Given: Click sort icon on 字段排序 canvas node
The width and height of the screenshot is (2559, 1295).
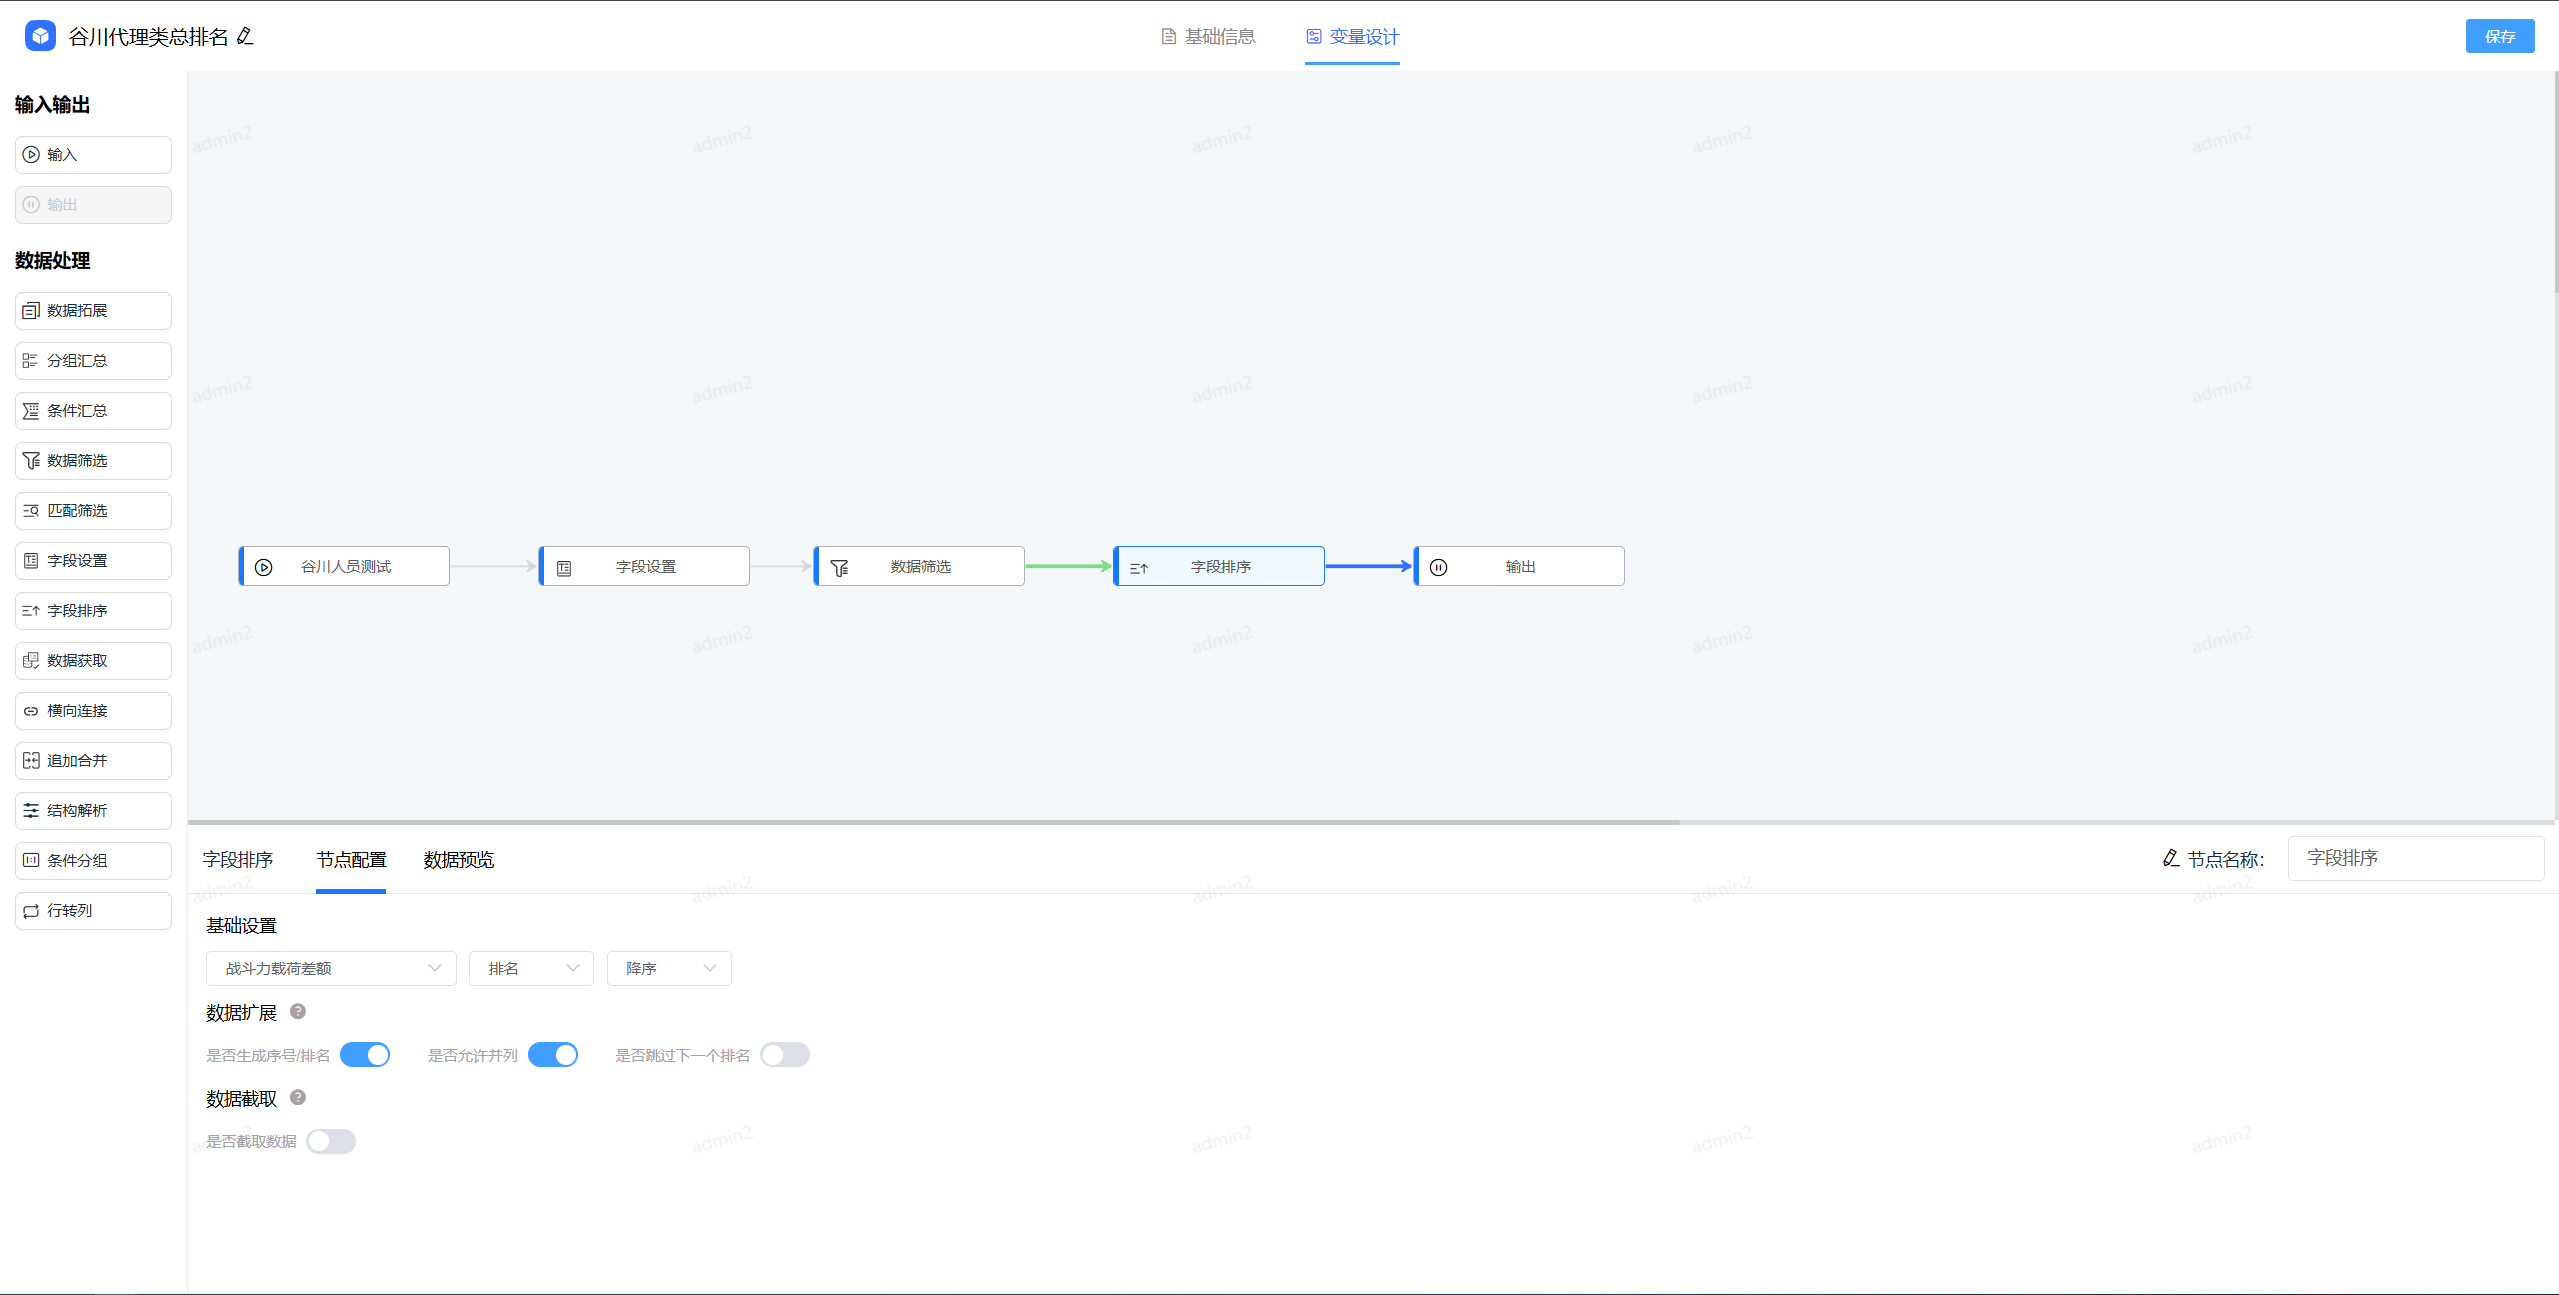Looking at the screenshot, I should (1138, 567).
